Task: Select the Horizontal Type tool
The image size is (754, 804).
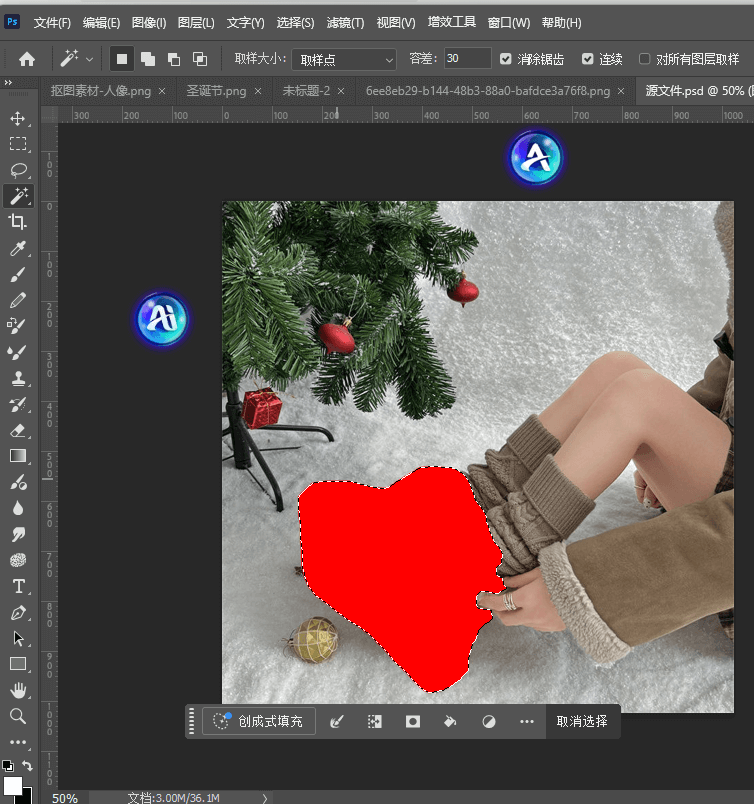Action: (x=18, y=586)
